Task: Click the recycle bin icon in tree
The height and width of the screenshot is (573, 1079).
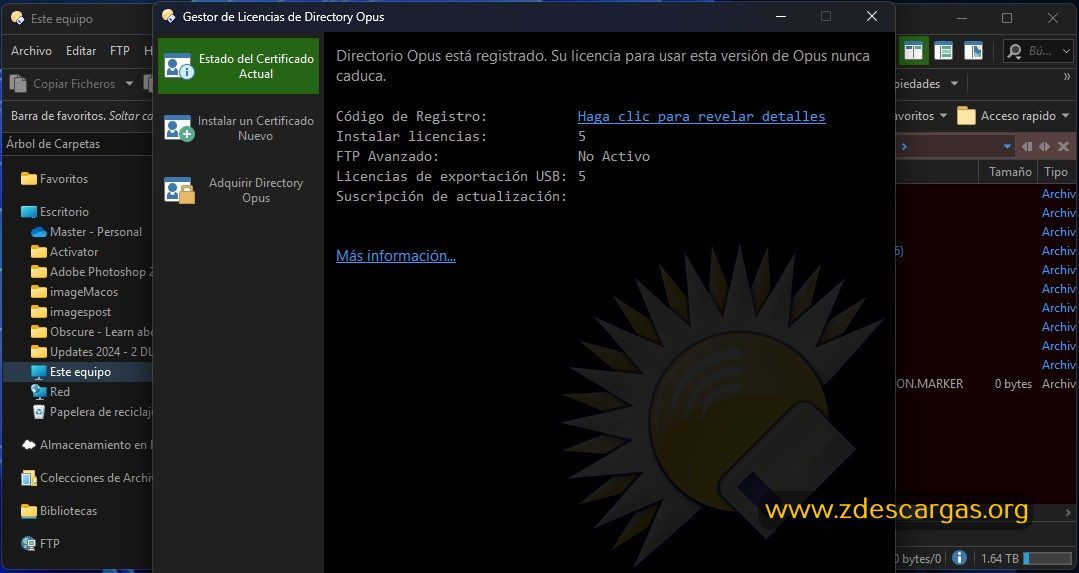Action: pos(39,412)
